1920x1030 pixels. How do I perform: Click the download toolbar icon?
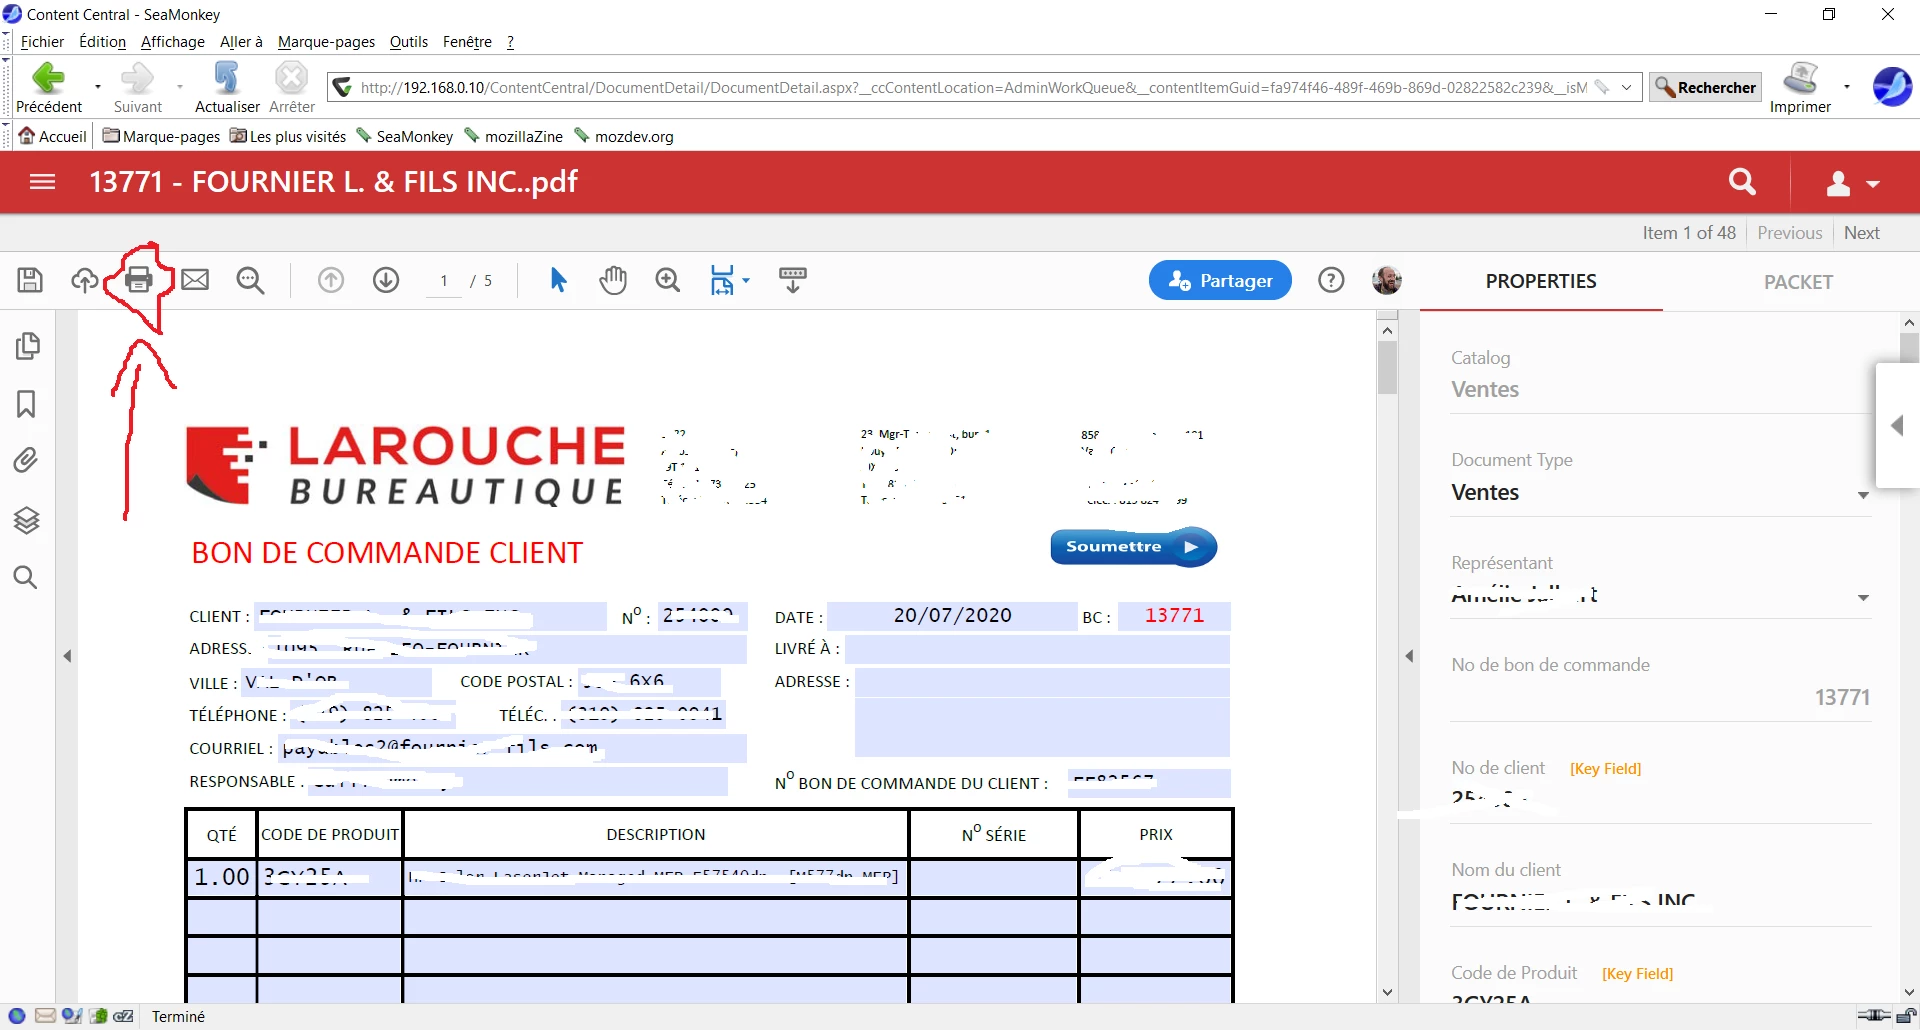tap(793, 280)
